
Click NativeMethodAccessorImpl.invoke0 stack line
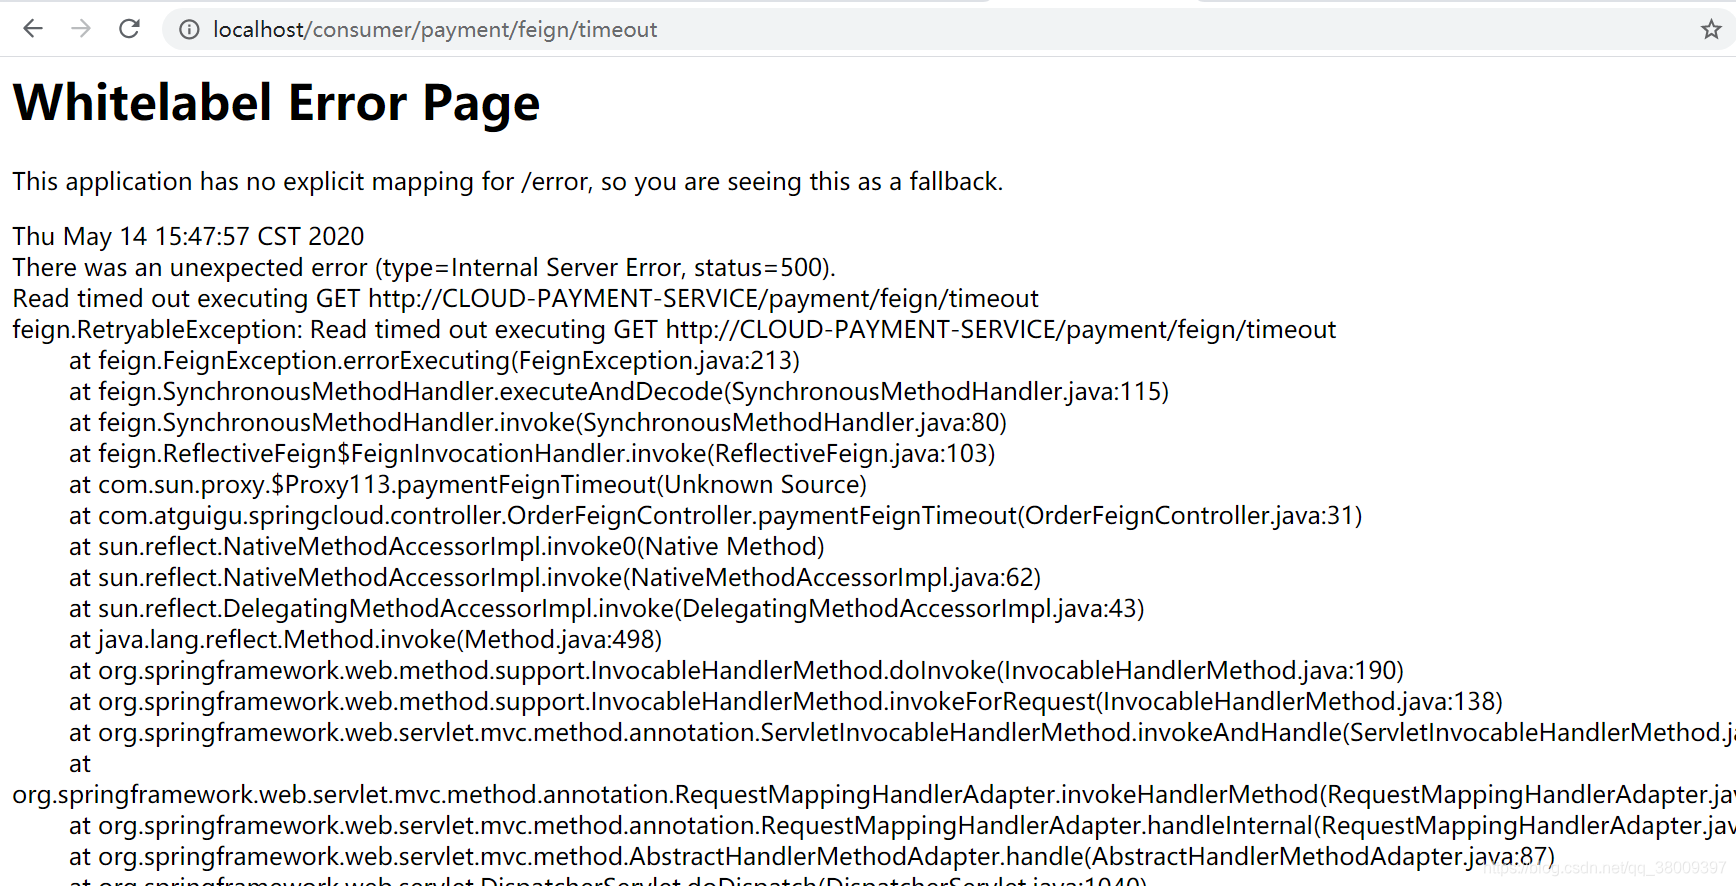click(447, 546)
